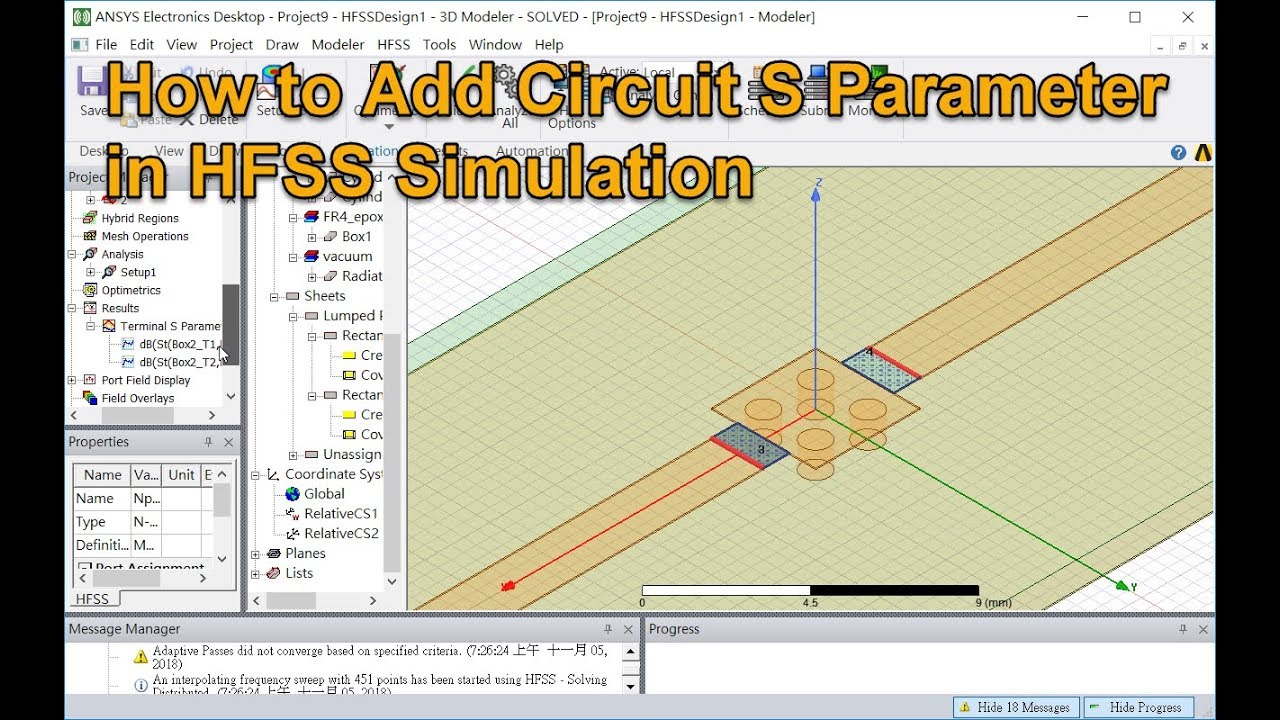
Task: Click the Optimetrics icon in project tree
Action: coord(90,290)
